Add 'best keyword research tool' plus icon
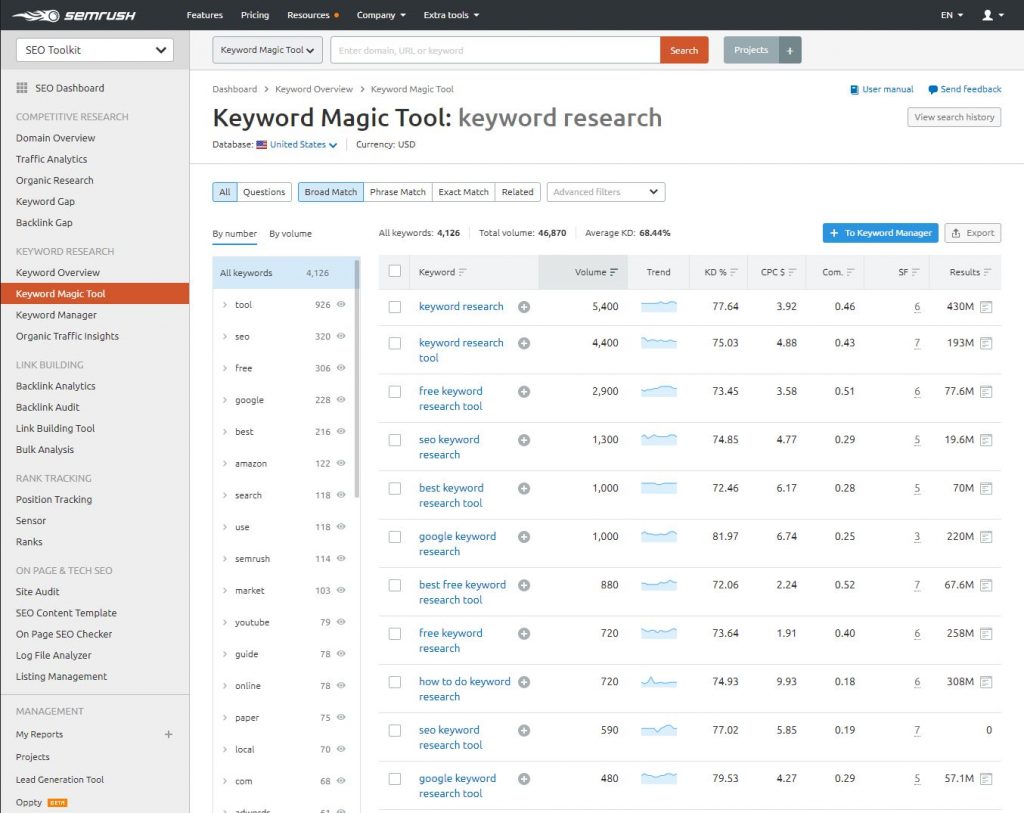 (x=524, y=488)
